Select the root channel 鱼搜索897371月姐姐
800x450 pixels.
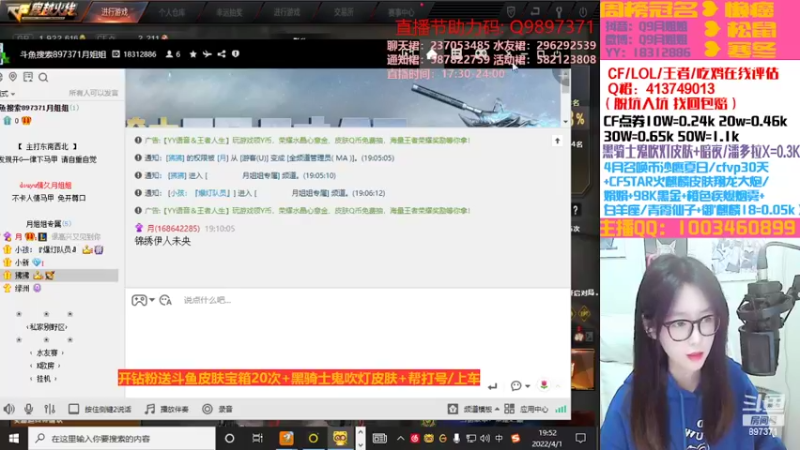39,108
